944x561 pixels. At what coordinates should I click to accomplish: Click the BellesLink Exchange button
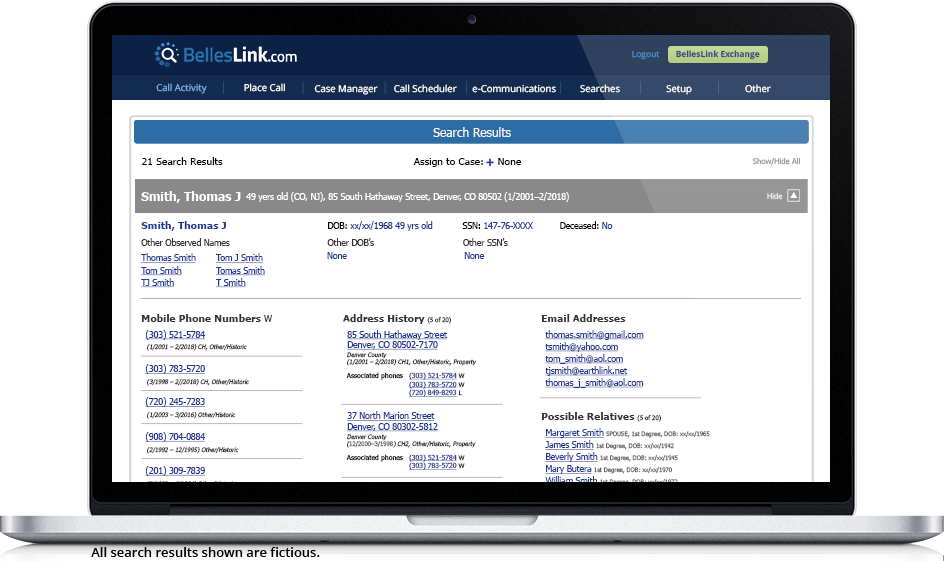pyautogui.click(x=718, y=54)
